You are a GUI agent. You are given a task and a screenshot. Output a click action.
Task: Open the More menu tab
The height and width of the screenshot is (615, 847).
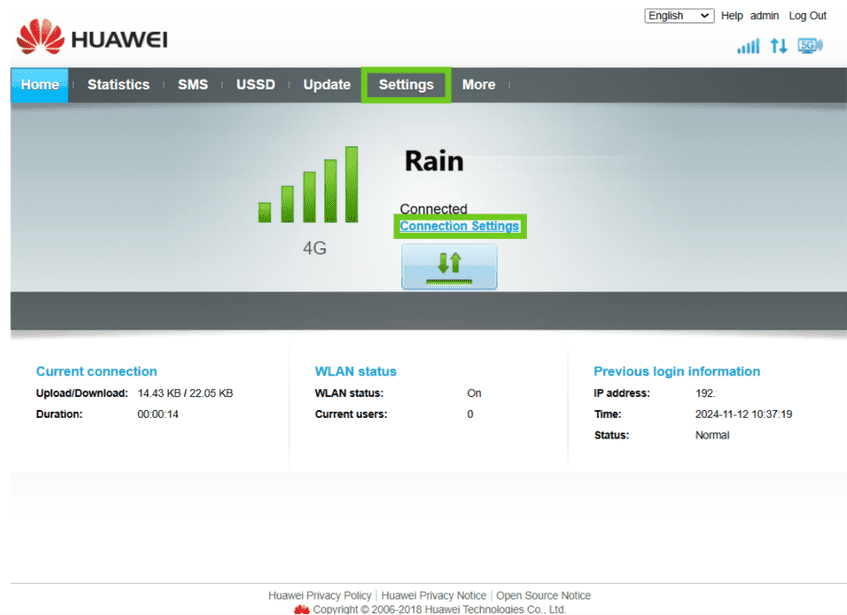[478, 85]
